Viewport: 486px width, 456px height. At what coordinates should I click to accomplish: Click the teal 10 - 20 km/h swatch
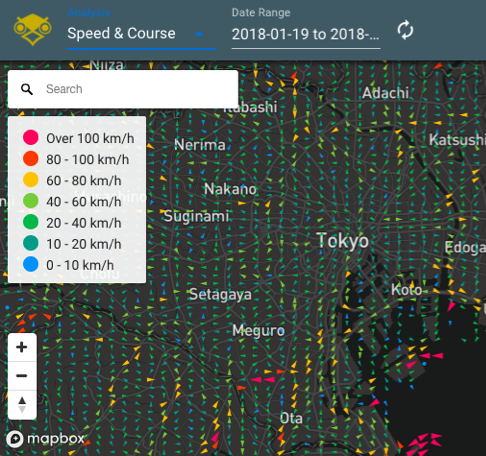pos(31,243)
